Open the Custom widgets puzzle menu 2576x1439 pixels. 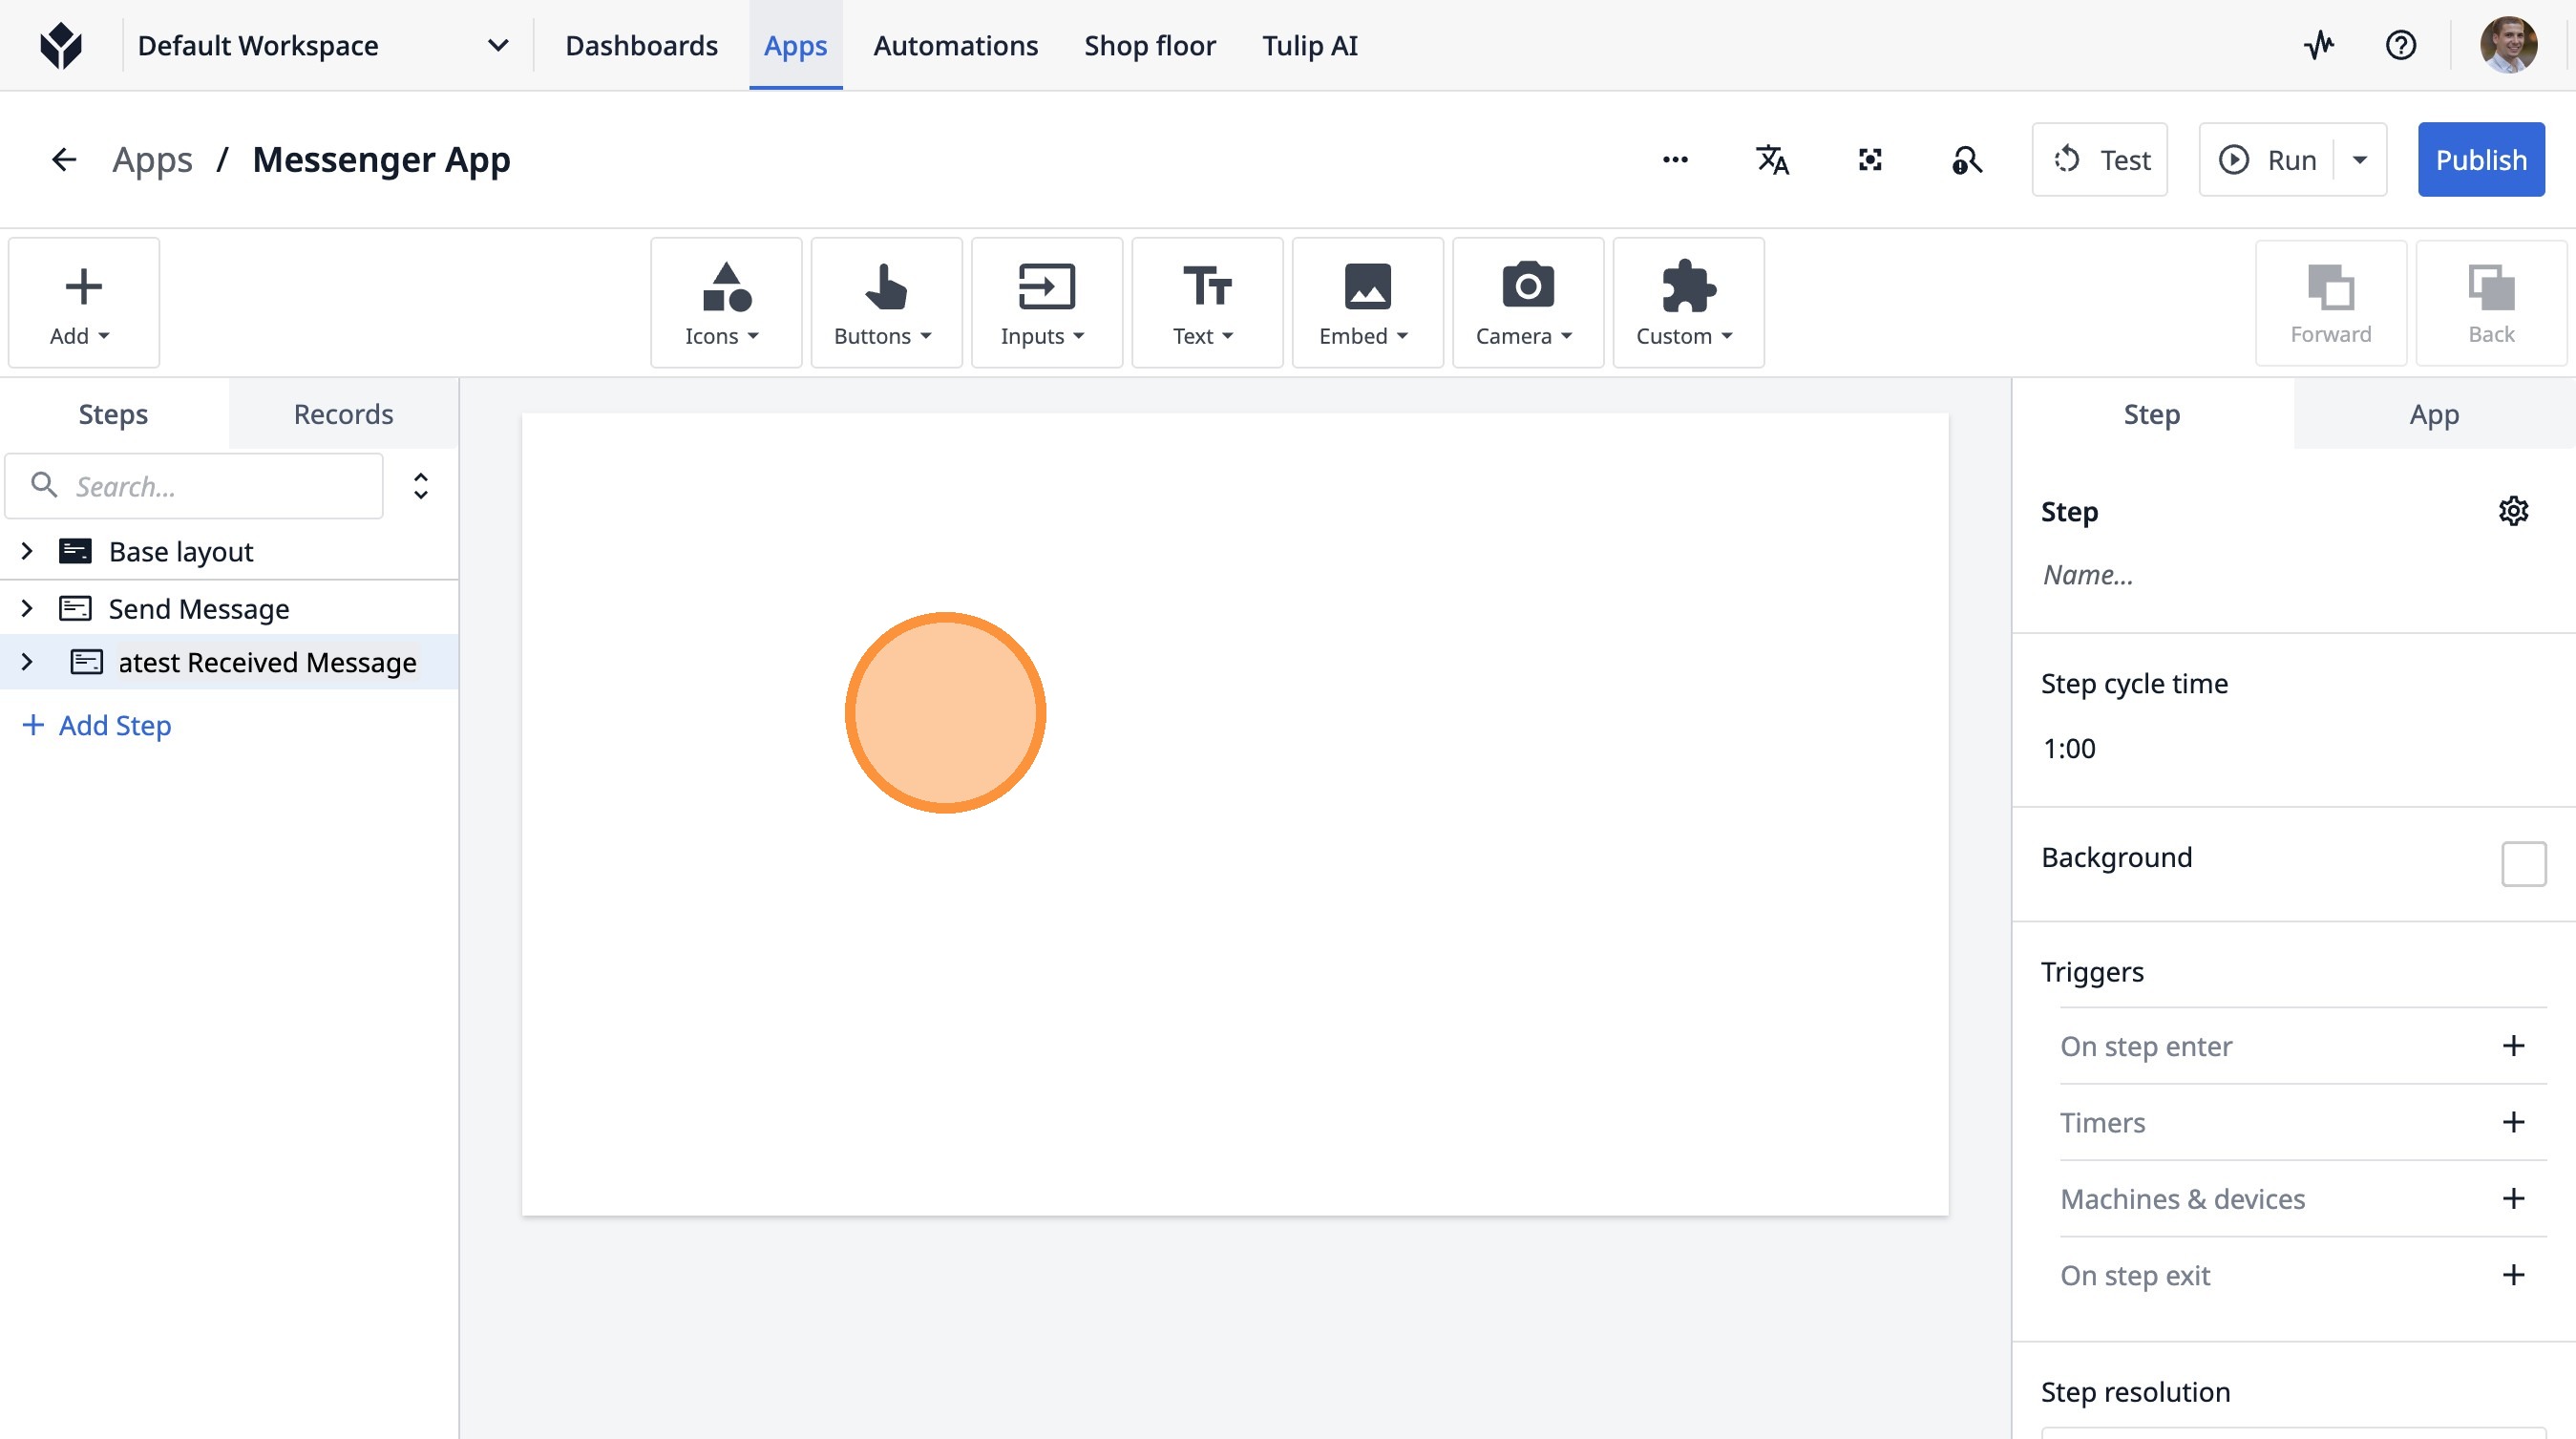tap(1687, 303)
